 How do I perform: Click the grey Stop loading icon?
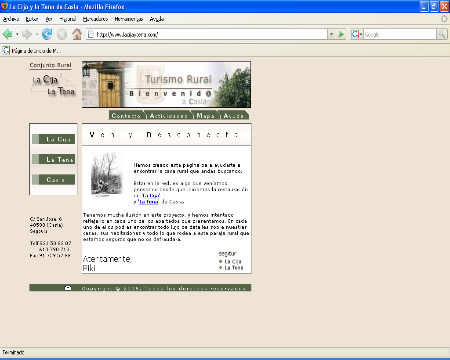tap(62, 34)
